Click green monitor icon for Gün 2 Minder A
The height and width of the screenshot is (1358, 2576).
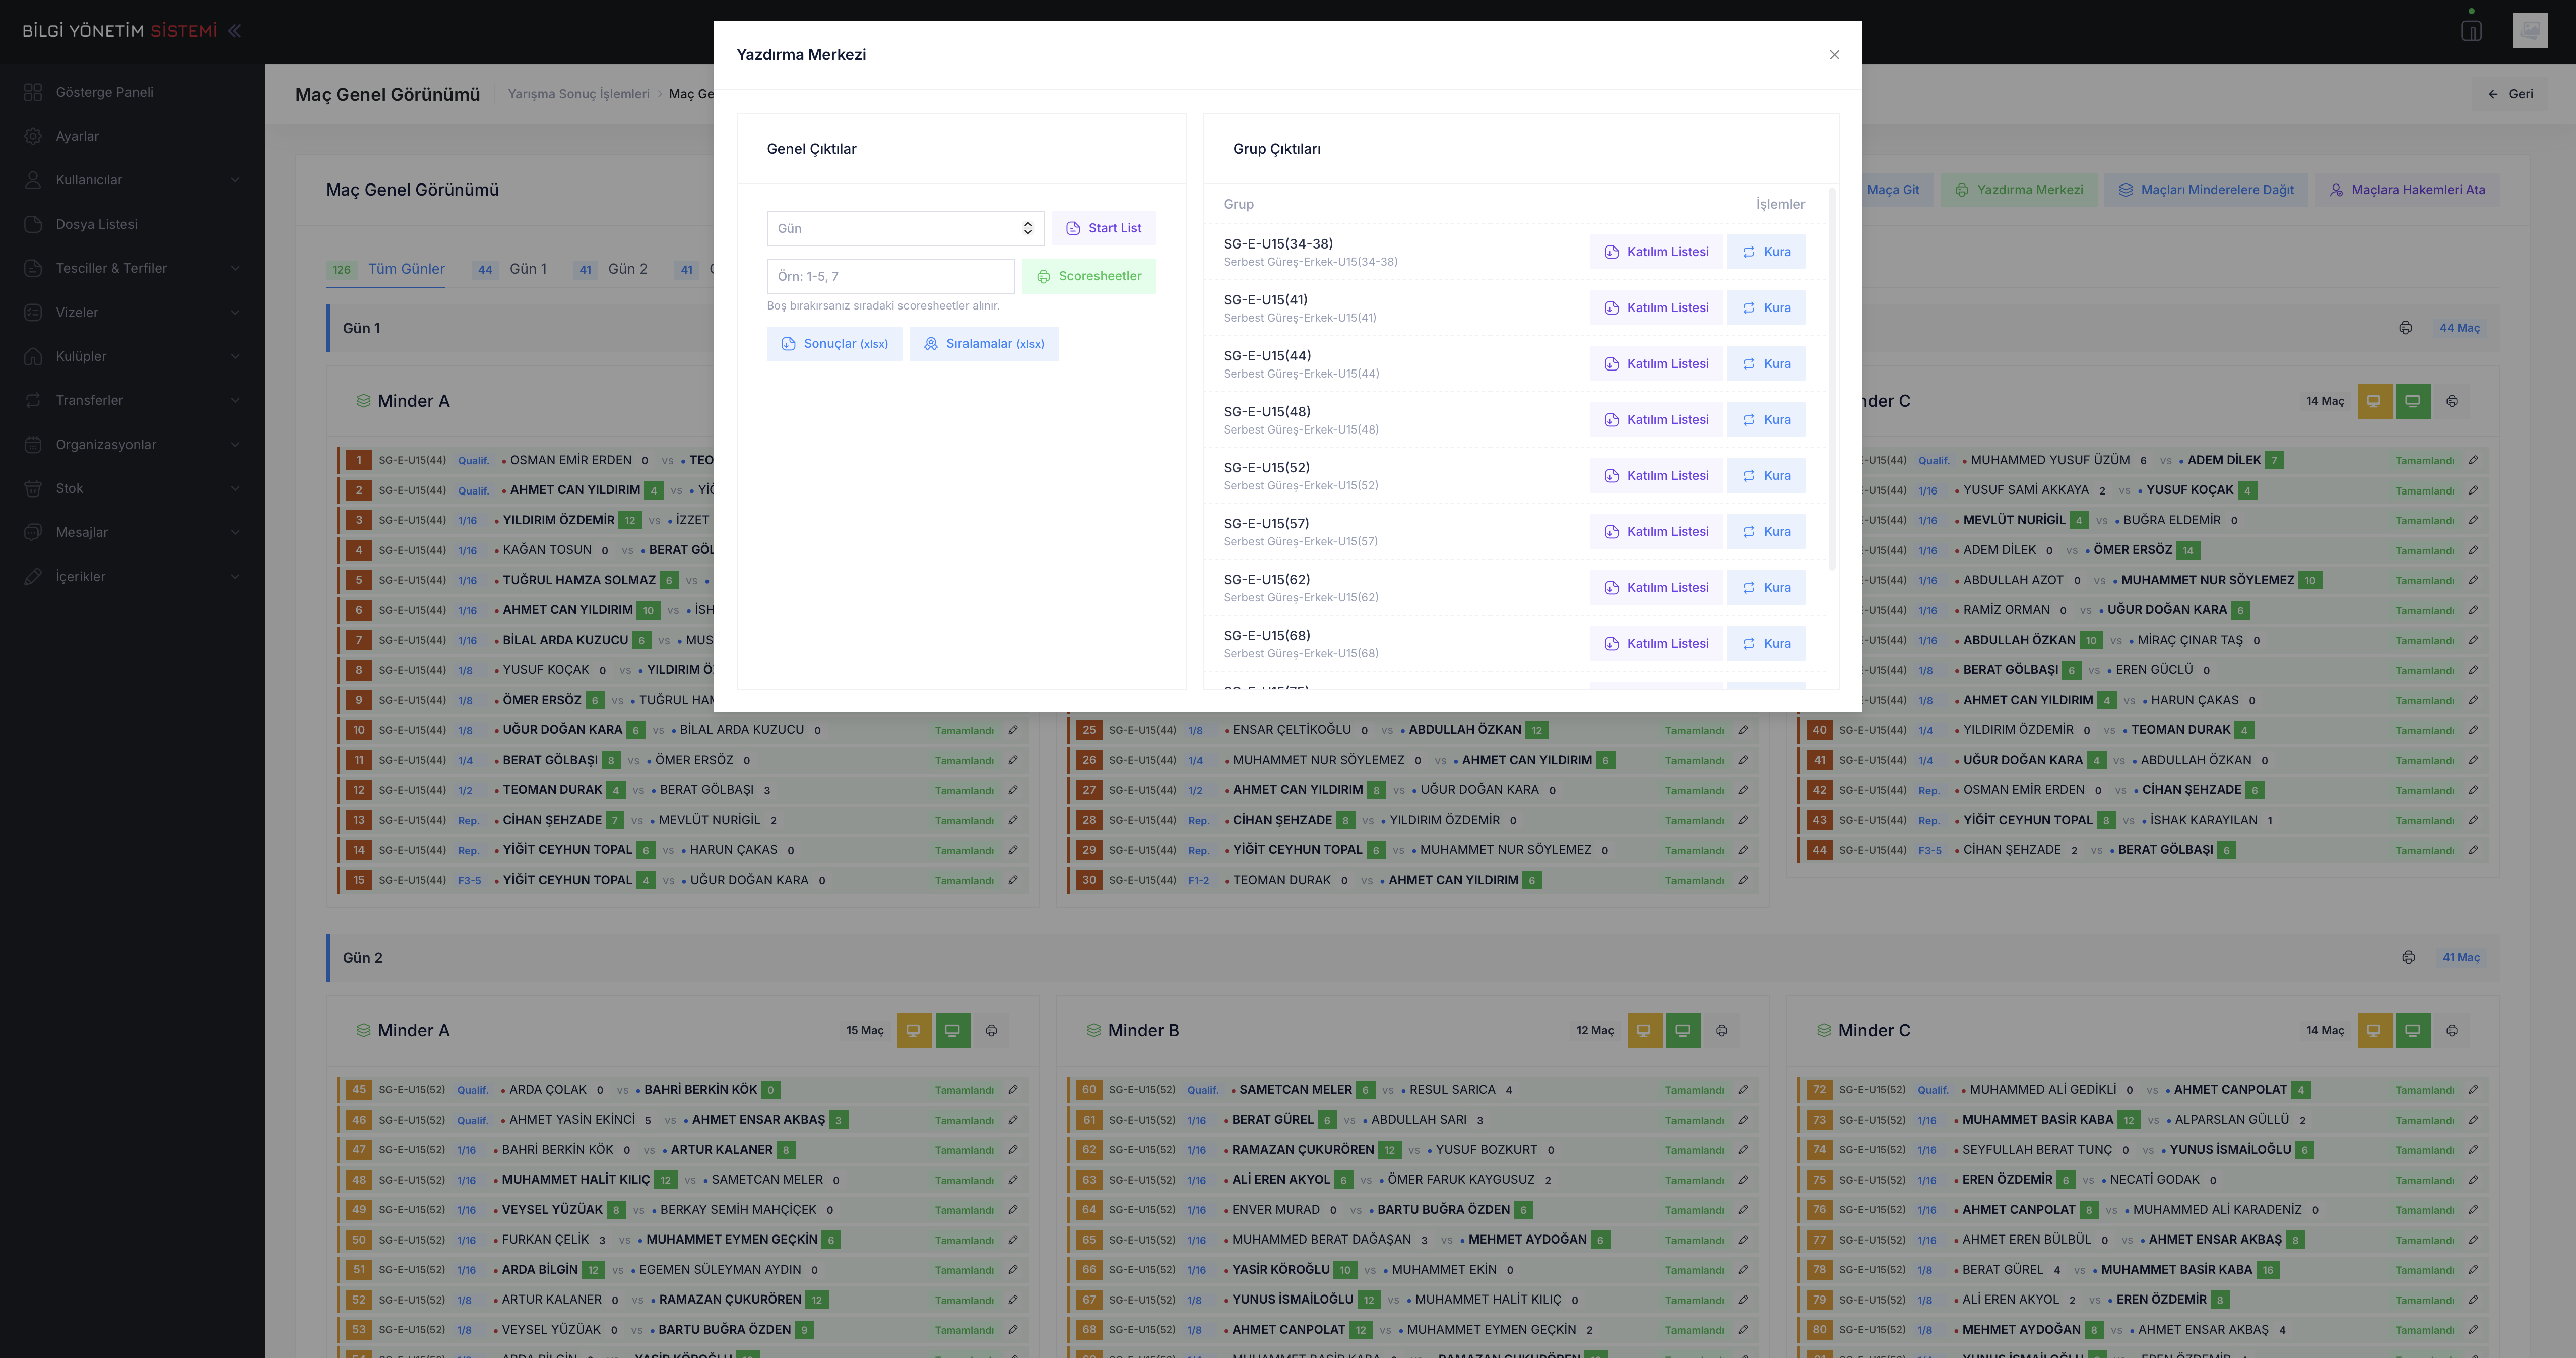(x=953, y=1031)
